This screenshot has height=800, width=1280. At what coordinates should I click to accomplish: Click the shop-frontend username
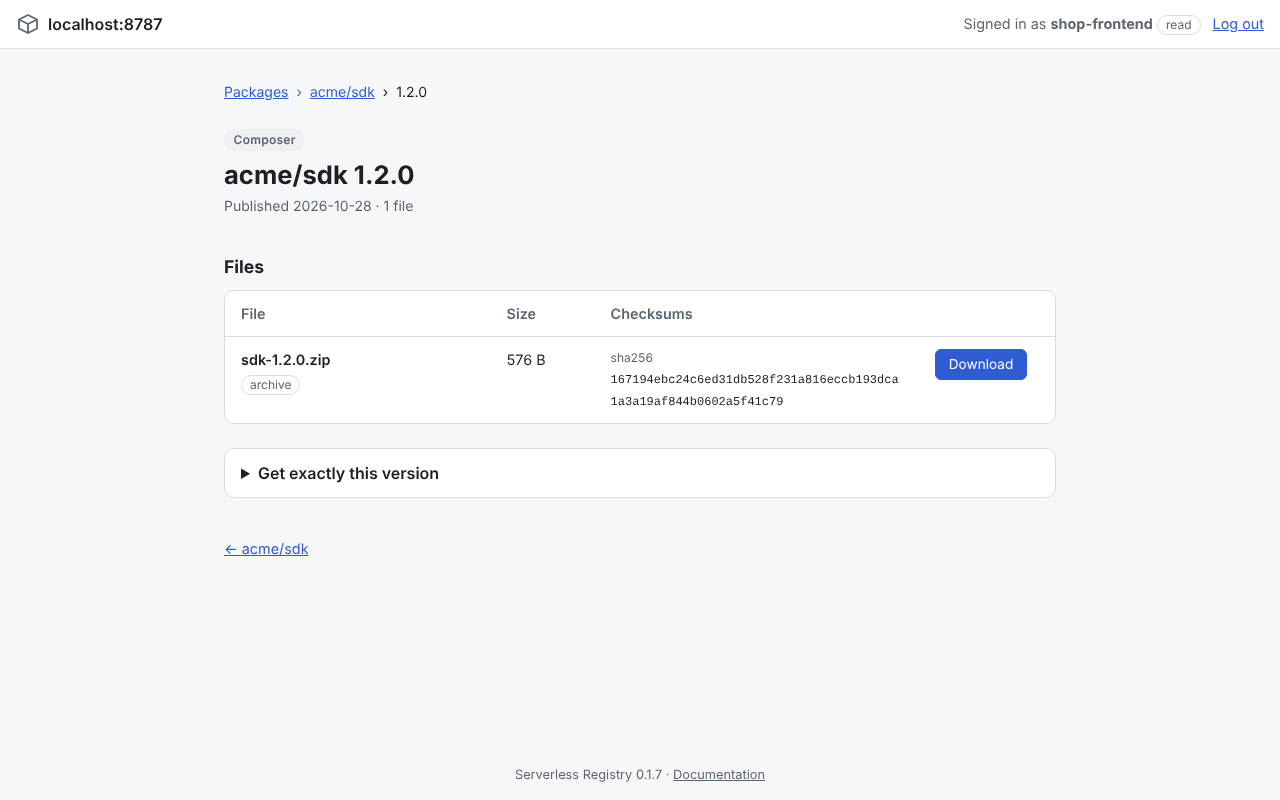[1101, 24]
